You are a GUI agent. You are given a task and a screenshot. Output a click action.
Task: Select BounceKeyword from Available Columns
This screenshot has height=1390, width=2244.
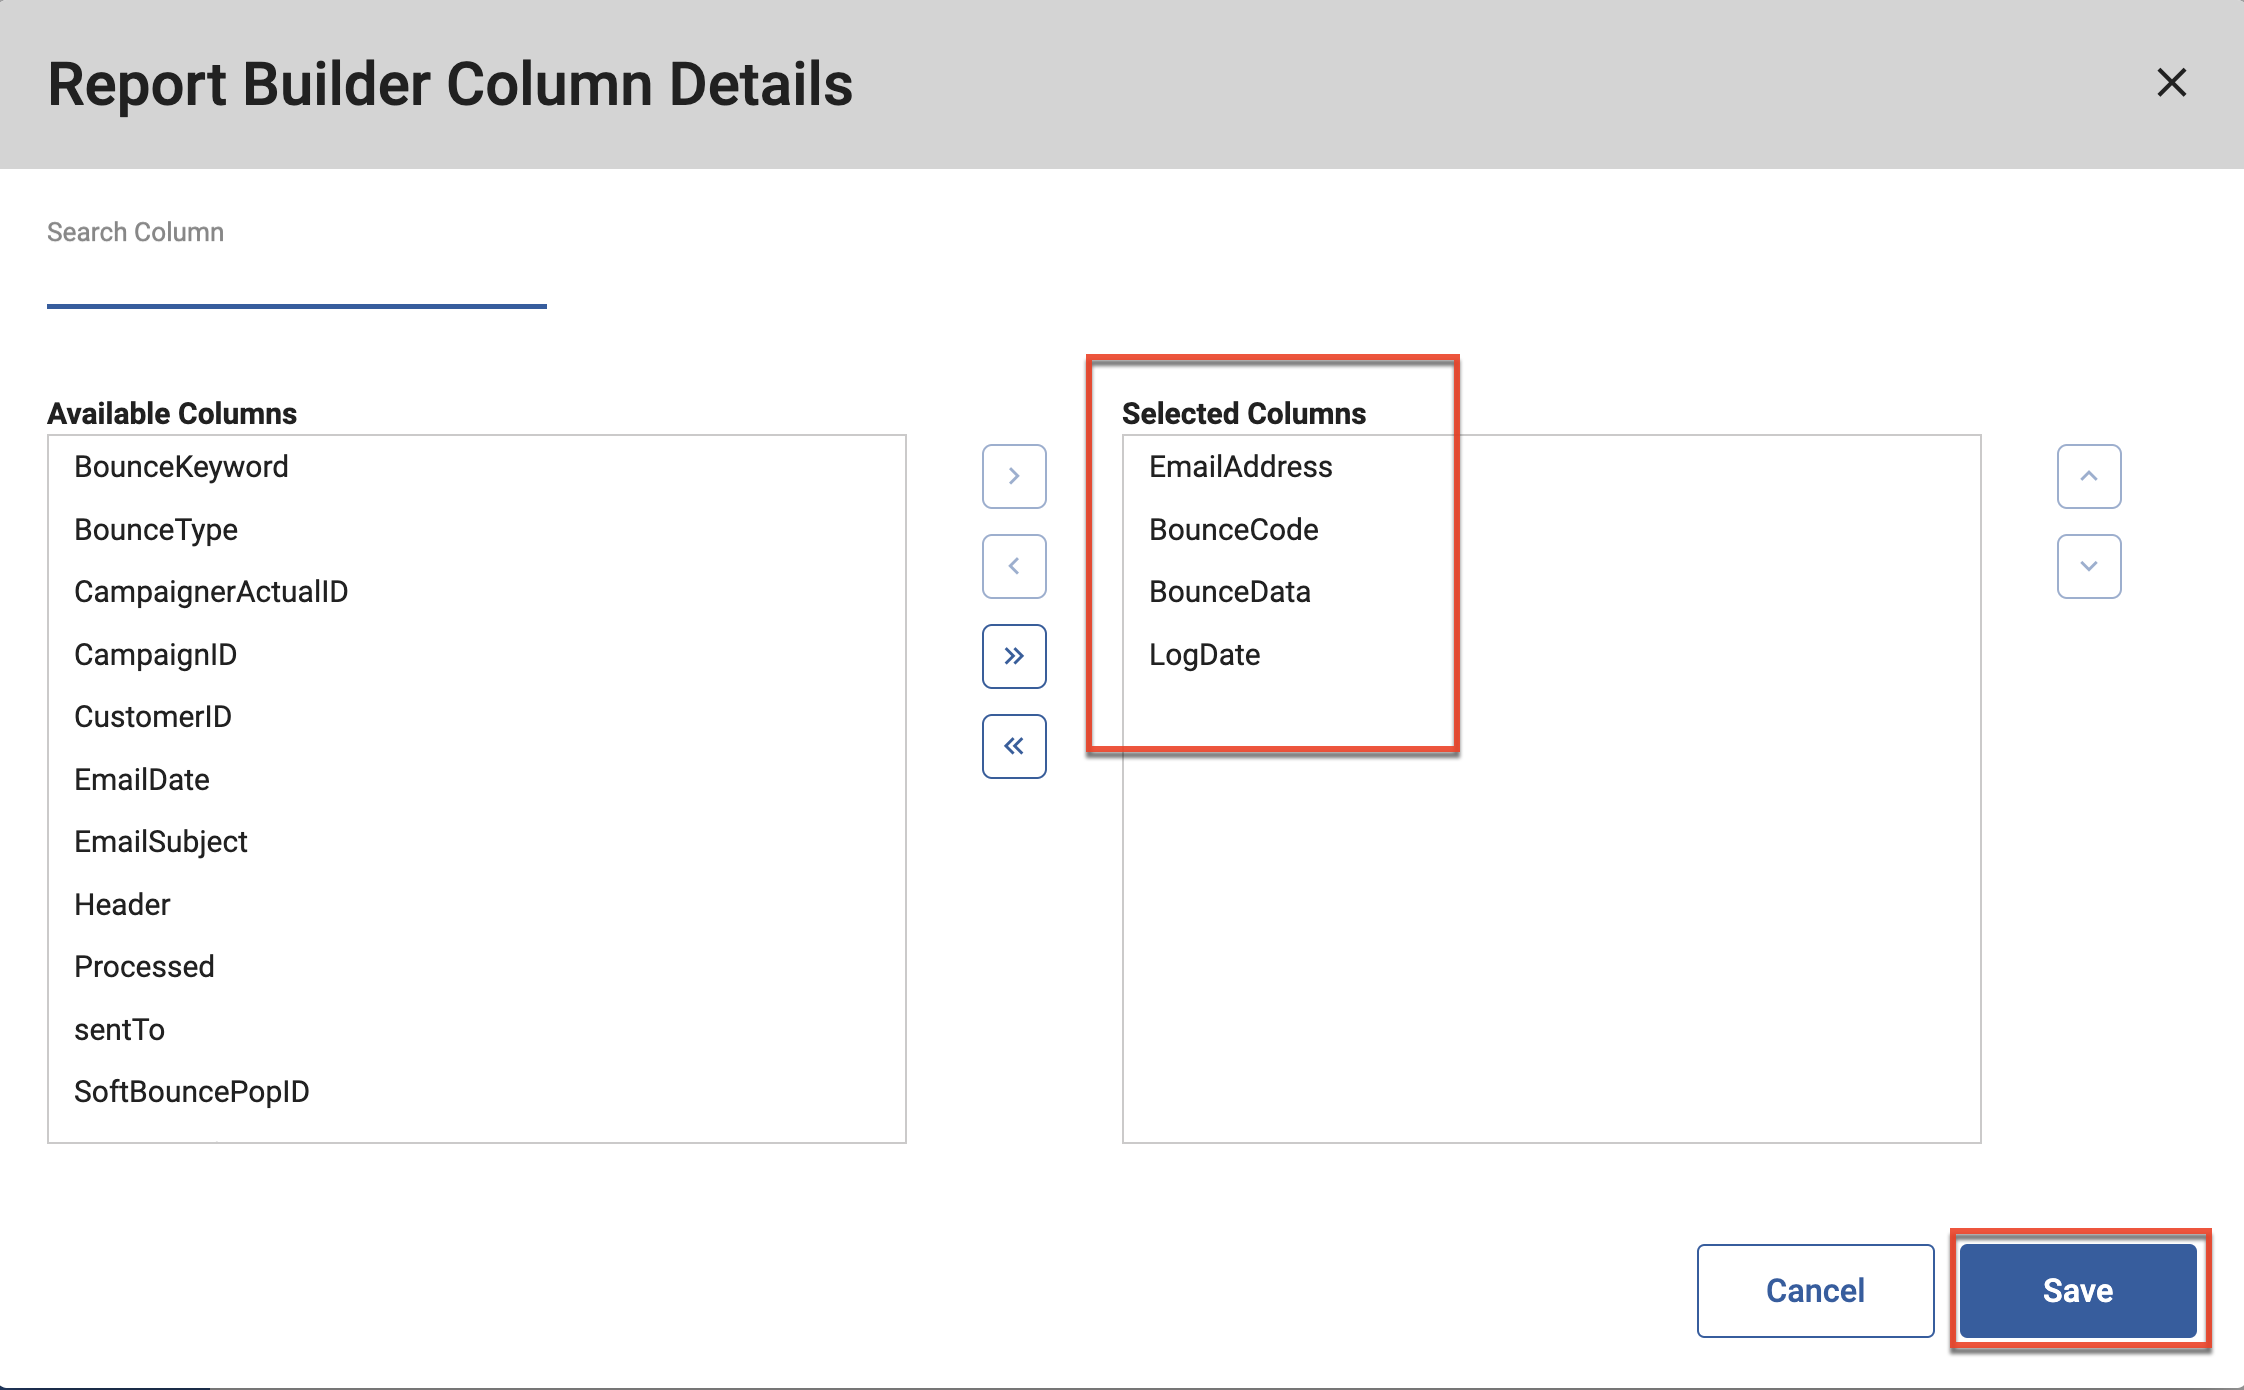pyautogui.click(x=181, y=466)
